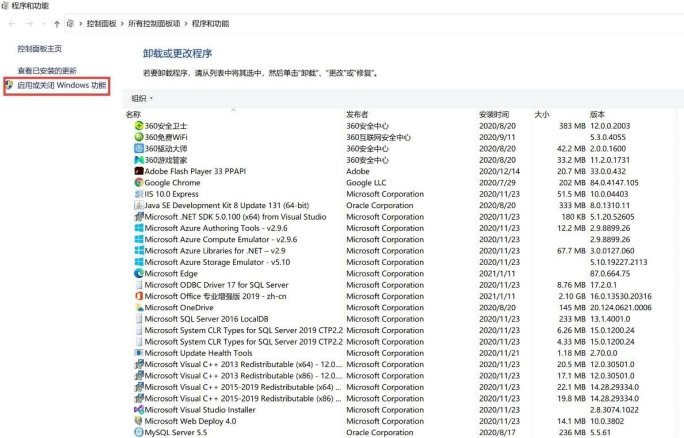Click version 20.124.0621.0006
The height and width of the screenshot is (438, 684).
tap(621, 308)
